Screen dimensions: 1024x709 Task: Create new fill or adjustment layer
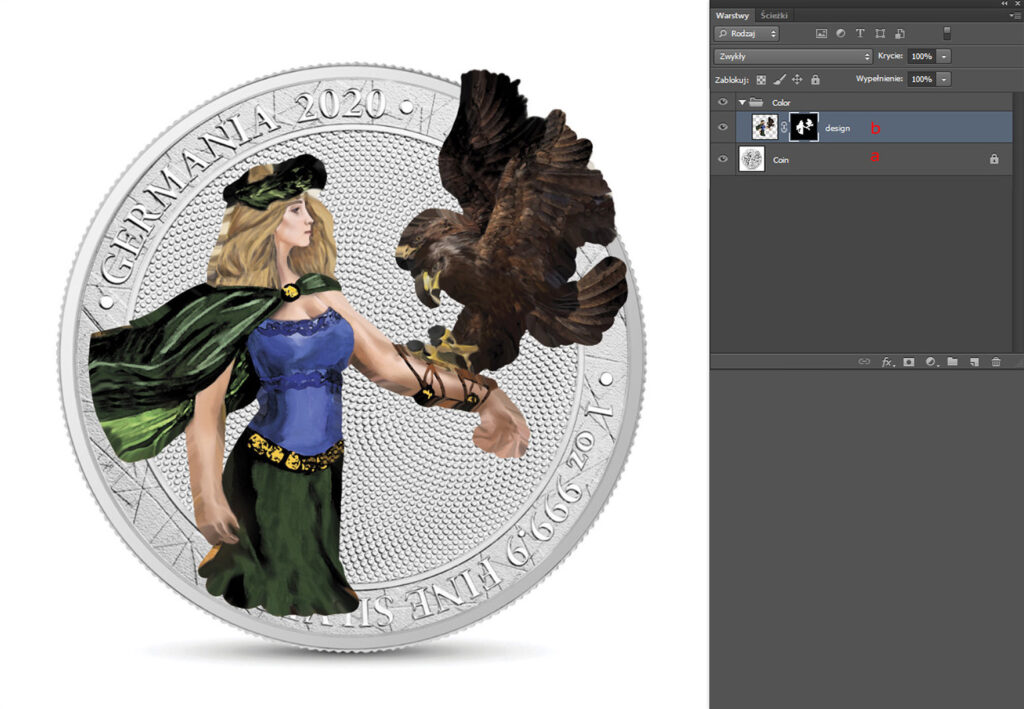[931, 362]
